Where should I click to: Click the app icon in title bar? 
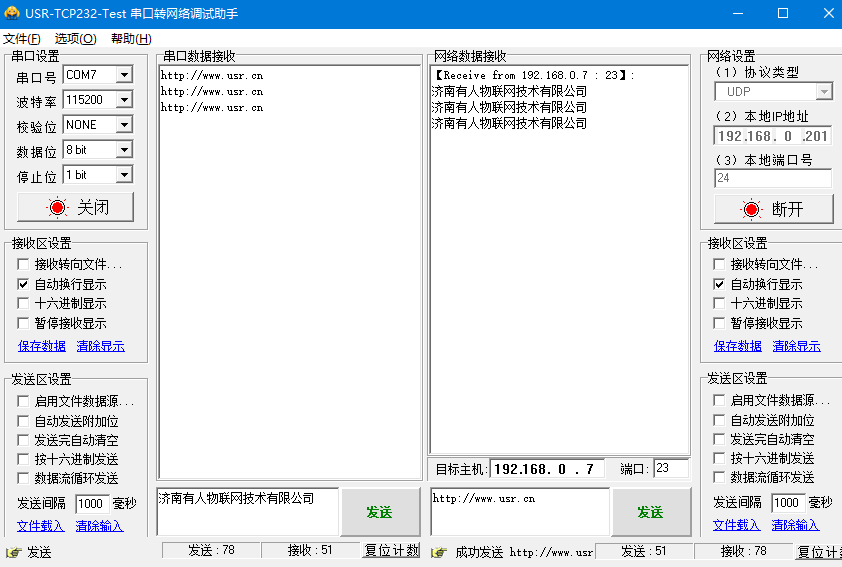coord(12,13)
